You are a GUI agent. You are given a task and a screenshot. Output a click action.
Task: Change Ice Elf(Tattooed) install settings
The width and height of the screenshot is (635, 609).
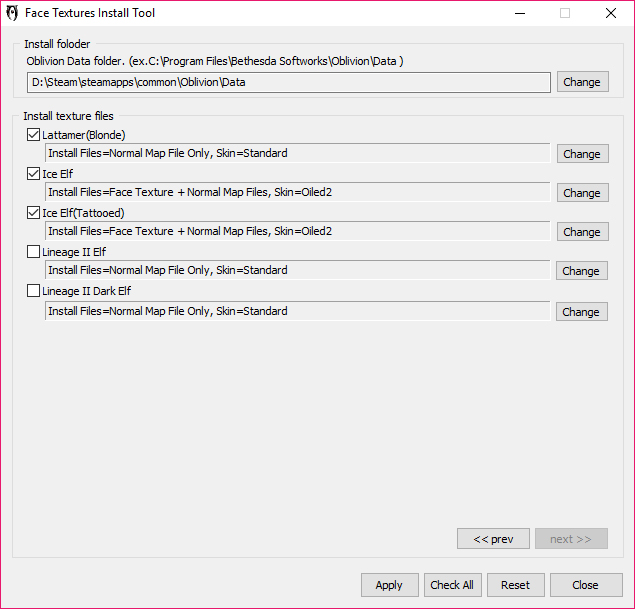pyautogui.click(x=581, y=232)
